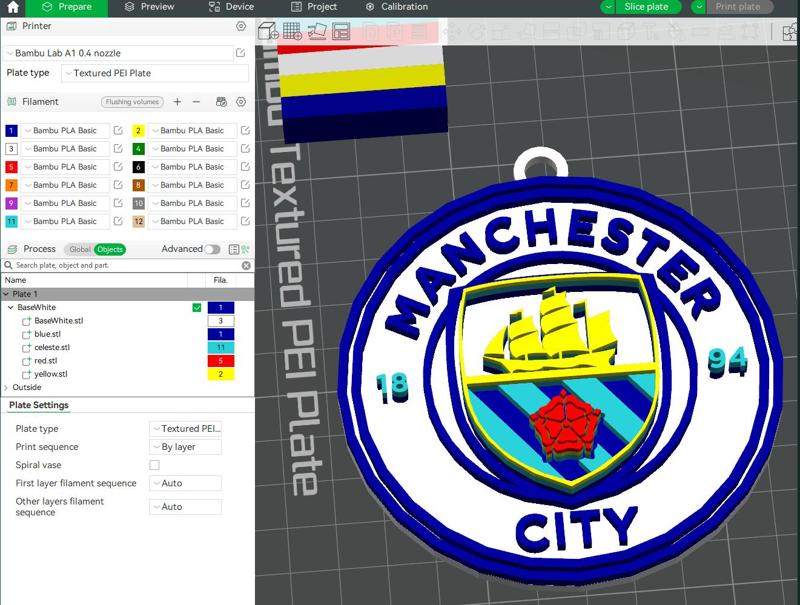Viewport: 800px width, 605px height.
Task: Toggle the Spiral vase checkbox
Action: click(154, 465)
